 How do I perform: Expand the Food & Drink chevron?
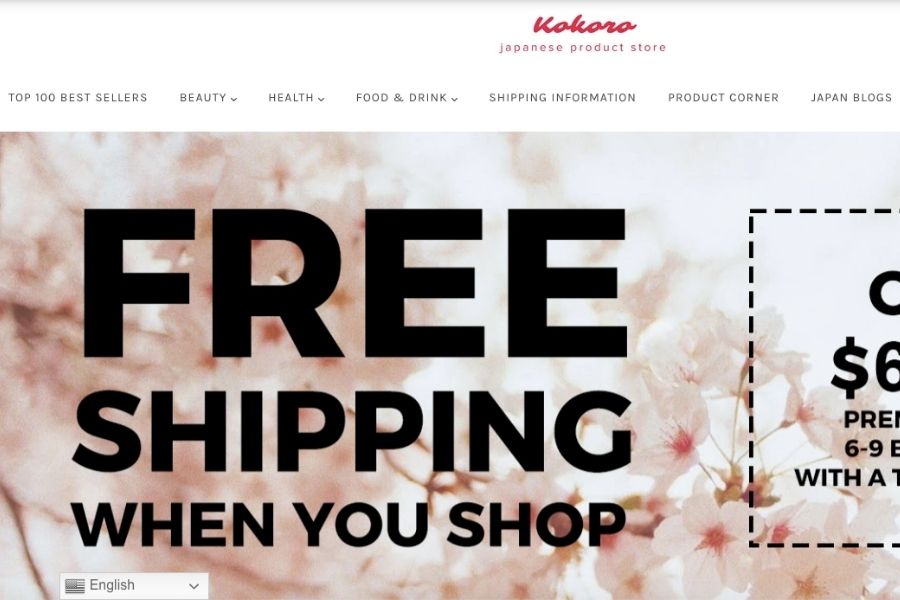454,99
